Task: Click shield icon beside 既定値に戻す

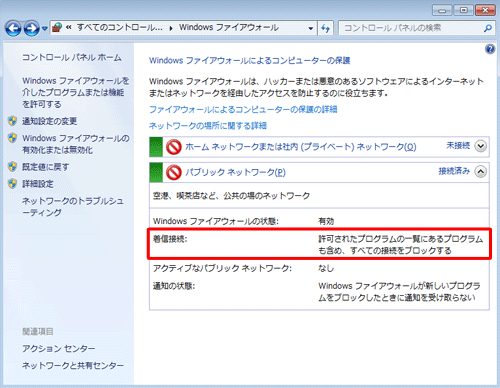Action: coord(13,166)
